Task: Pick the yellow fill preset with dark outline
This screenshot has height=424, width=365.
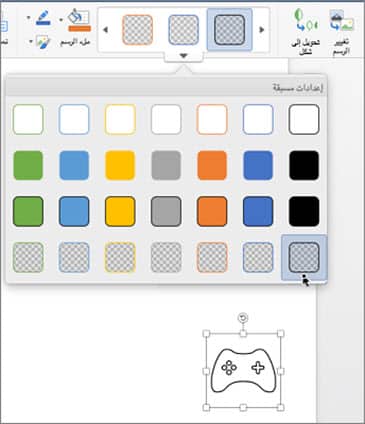Action: click(120, 211)
